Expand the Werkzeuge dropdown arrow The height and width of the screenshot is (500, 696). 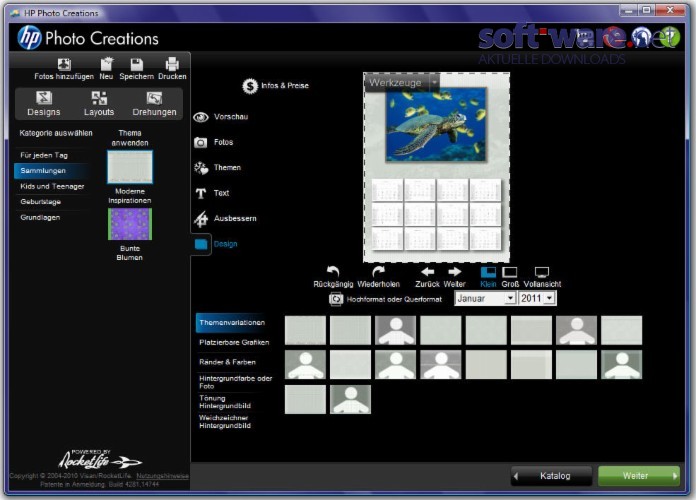435,82
